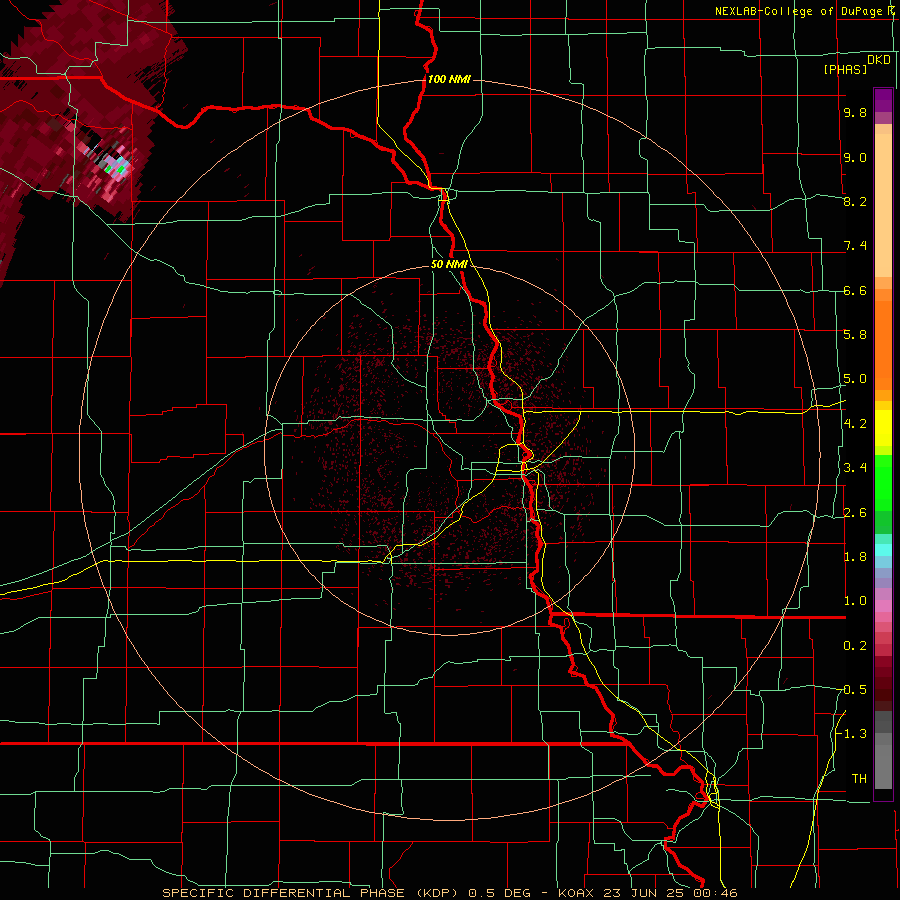Screen dimensions: 900x900
Task: Click the 4.2 legend value
Action: (855, 424)
